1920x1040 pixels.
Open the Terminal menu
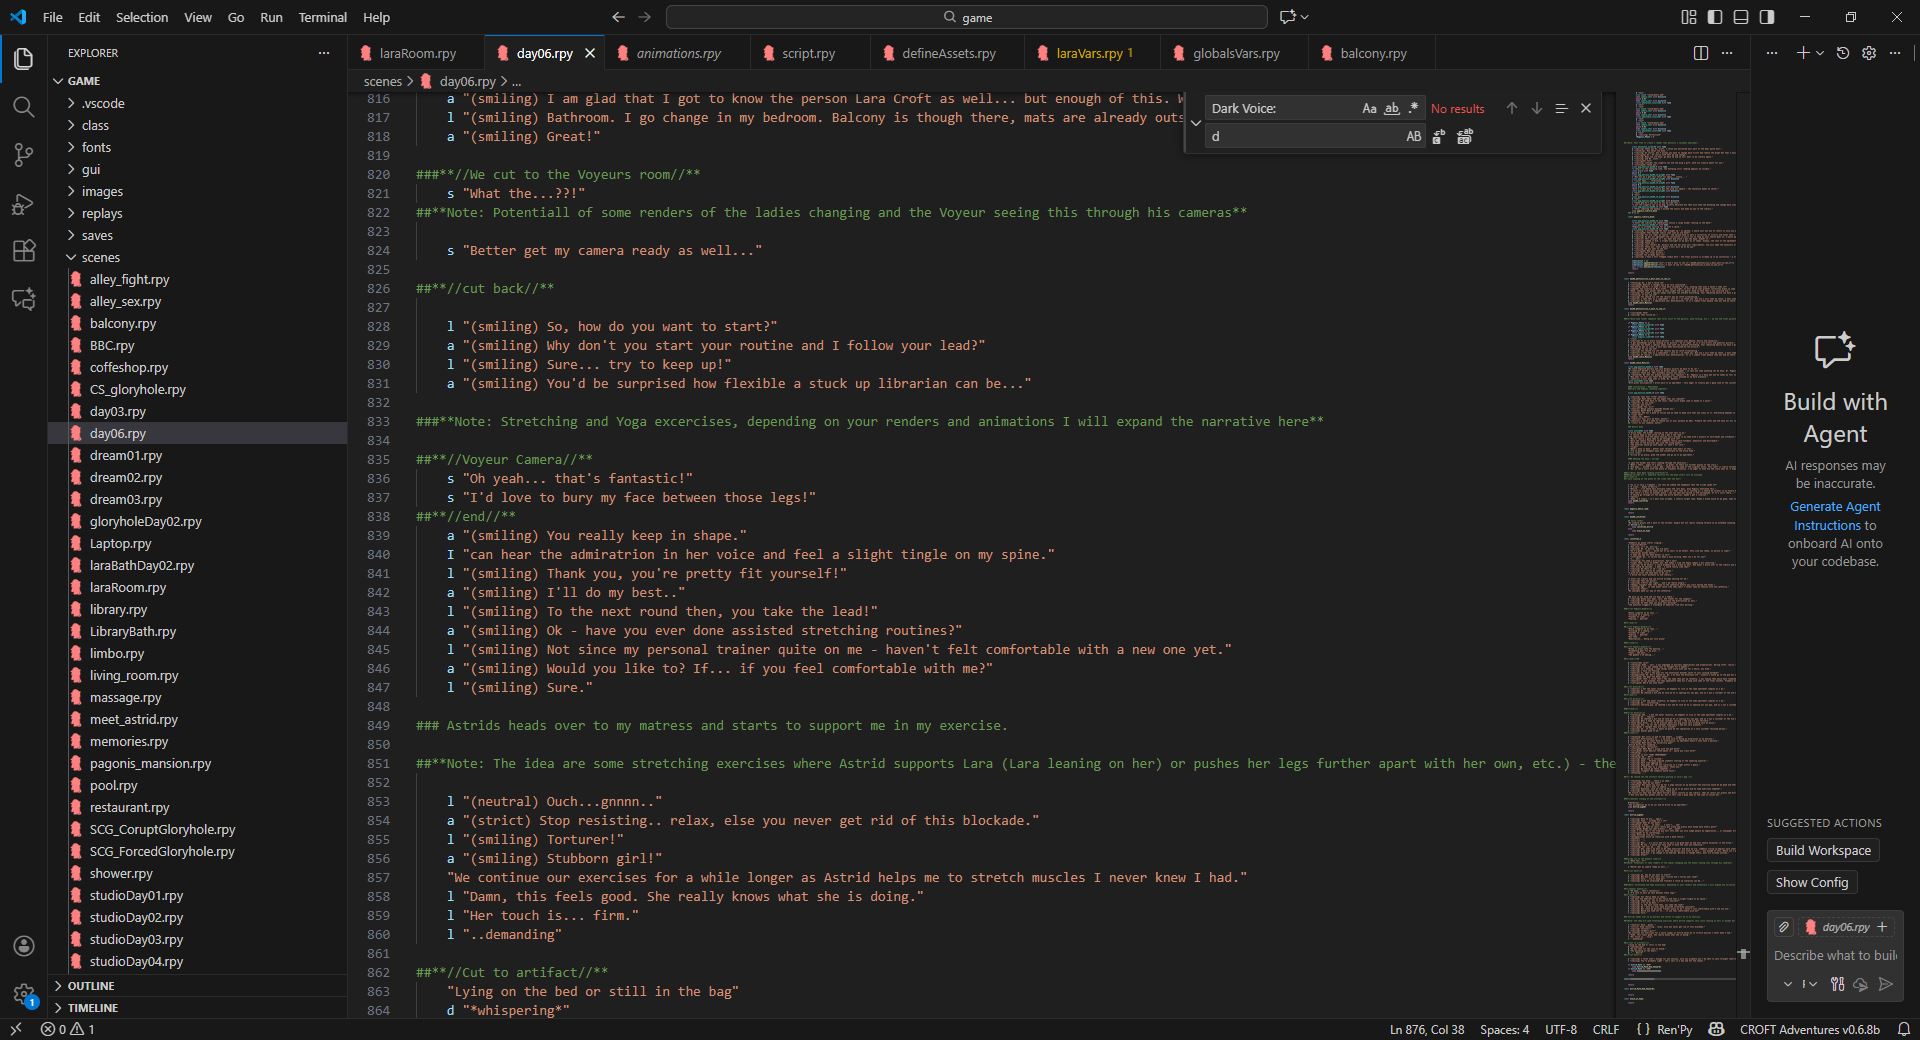tap(322, 17)
